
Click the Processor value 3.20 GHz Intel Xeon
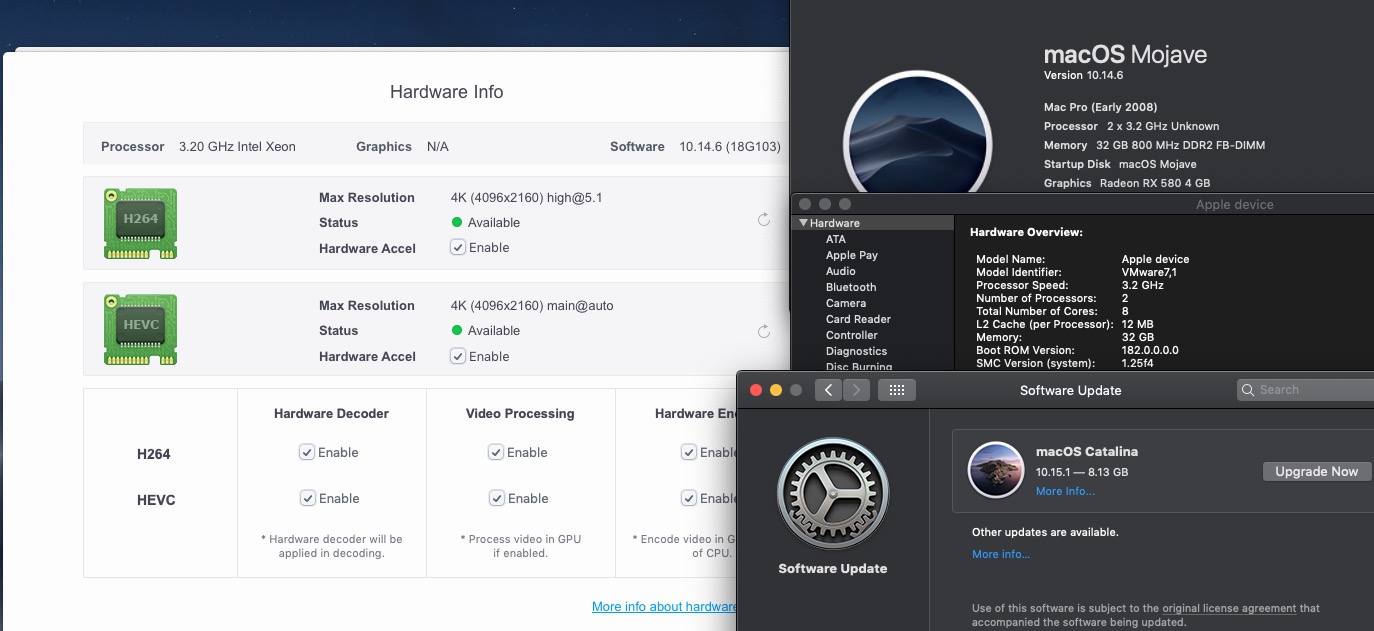pos(237,146)
